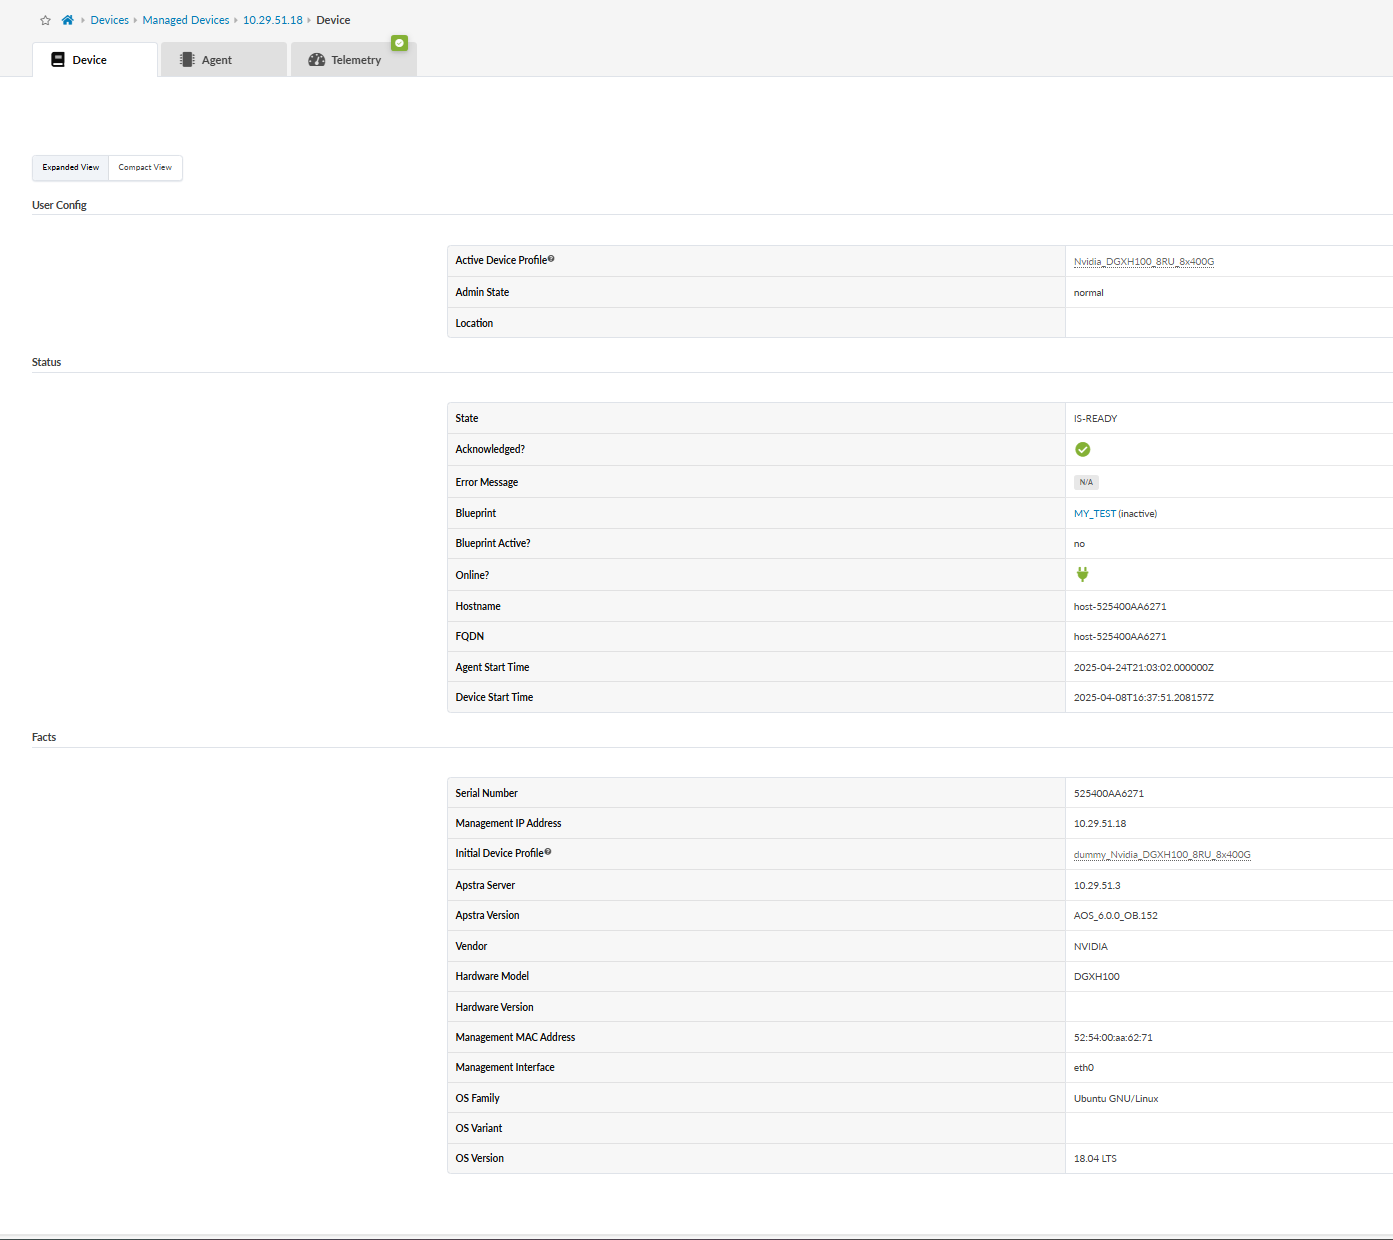Click the green check badge on Telemetry

pyautogui.click(x=400, y=43)
